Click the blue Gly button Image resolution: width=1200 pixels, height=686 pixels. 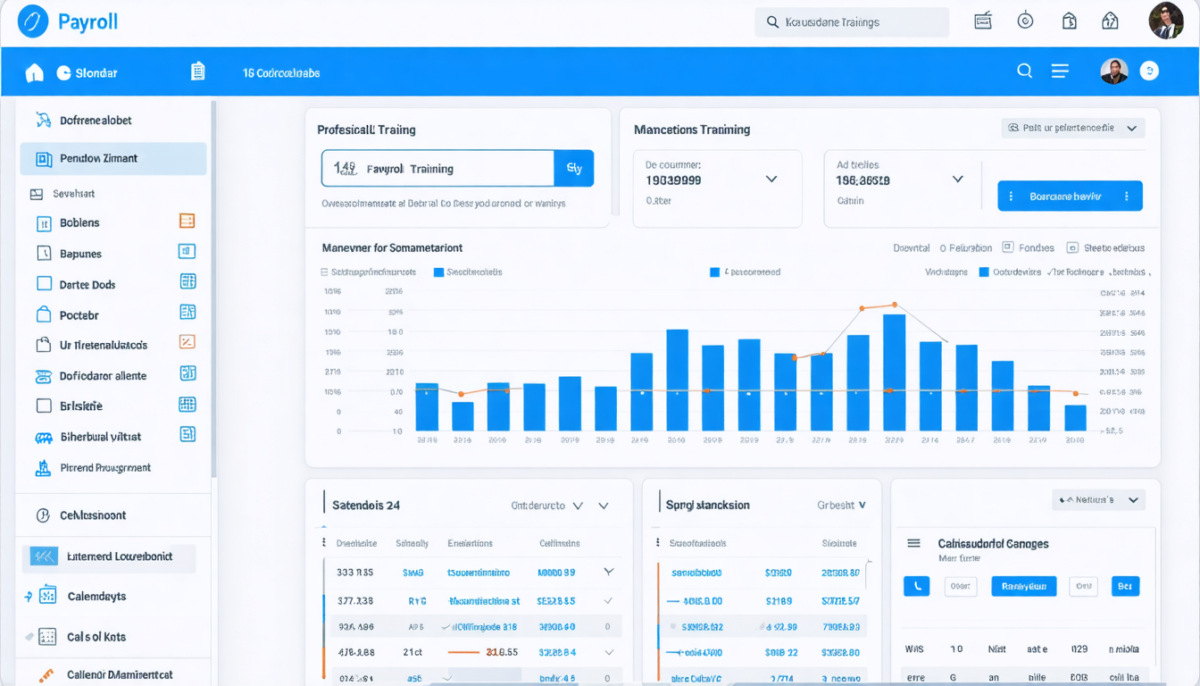(x=574, y=169)
